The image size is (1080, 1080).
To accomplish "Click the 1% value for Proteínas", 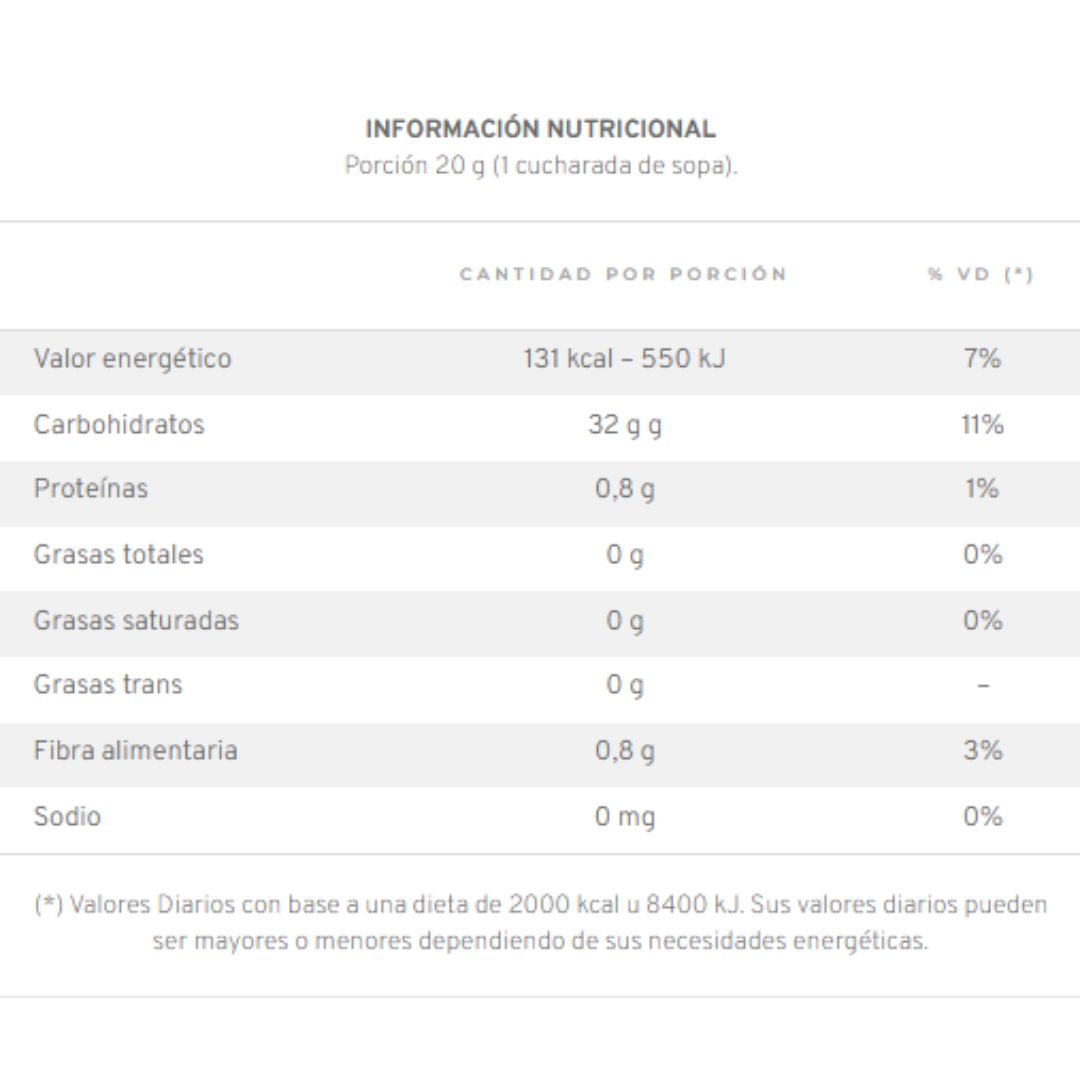I will coord(982,488).
